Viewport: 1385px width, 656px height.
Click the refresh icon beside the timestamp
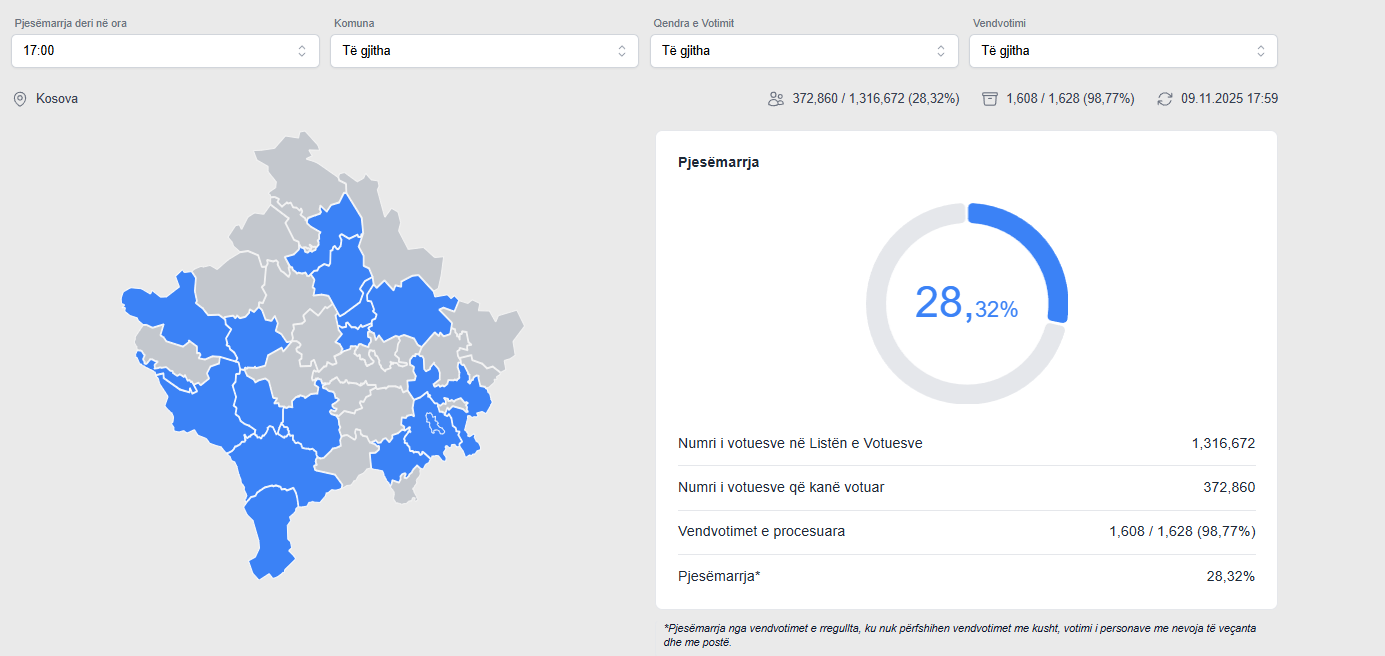(1165, 99)
